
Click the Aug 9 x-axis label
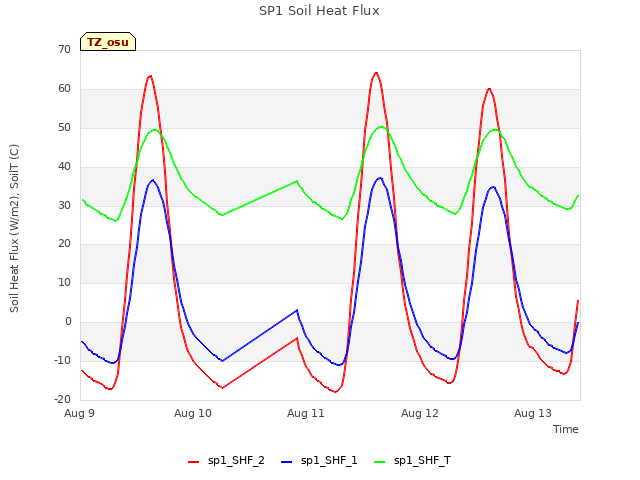point(79,413)
